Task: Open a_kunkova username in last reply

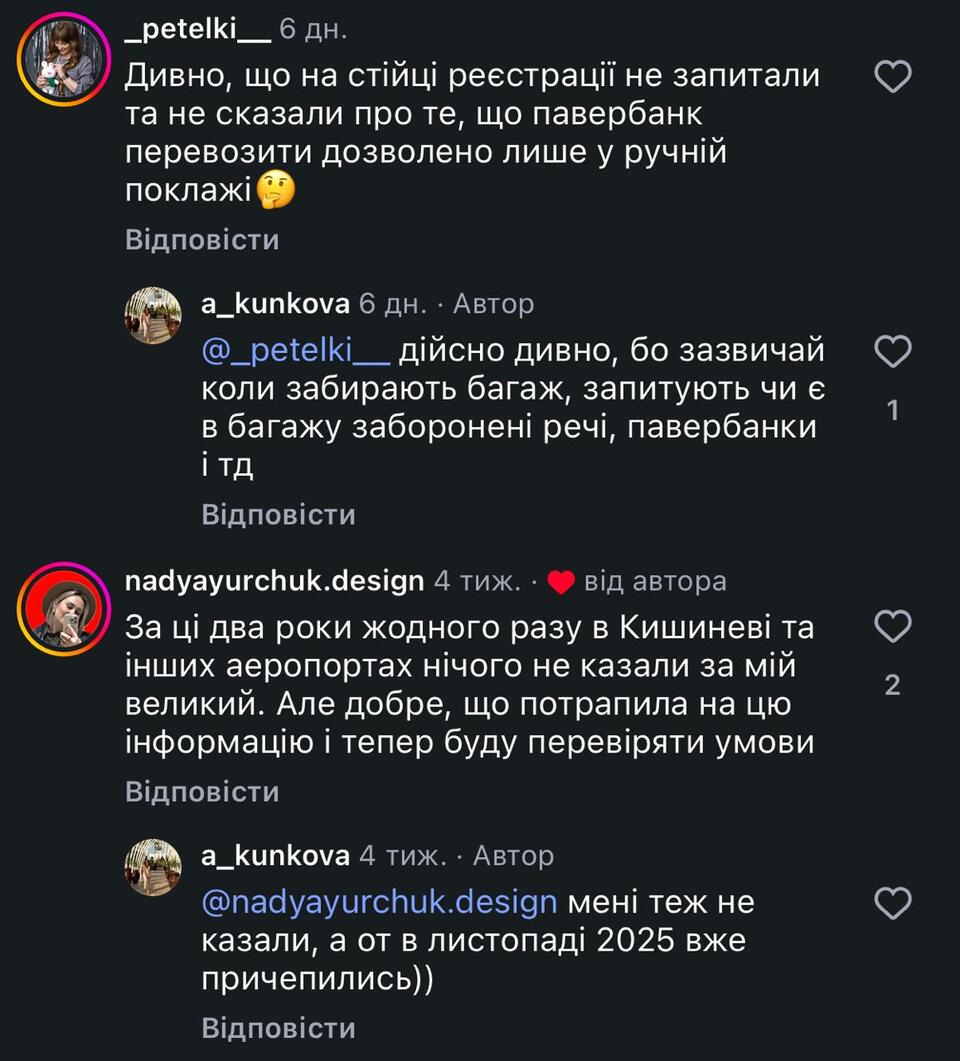Action: pyautogui.click(x=275, y=856)
